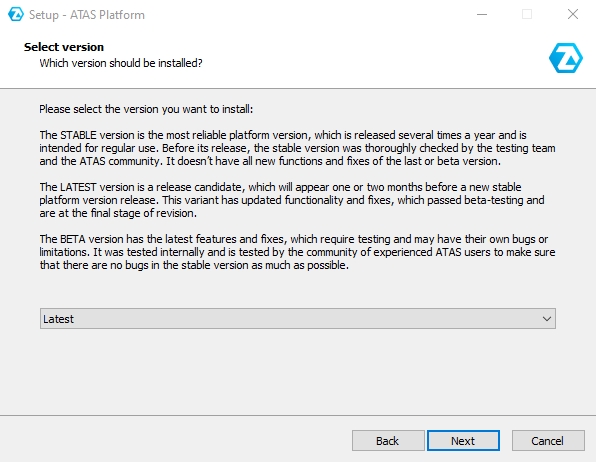Minimize the ATAS Platform setup window
The height and width of the screenshot is (462, 596).
482,14
